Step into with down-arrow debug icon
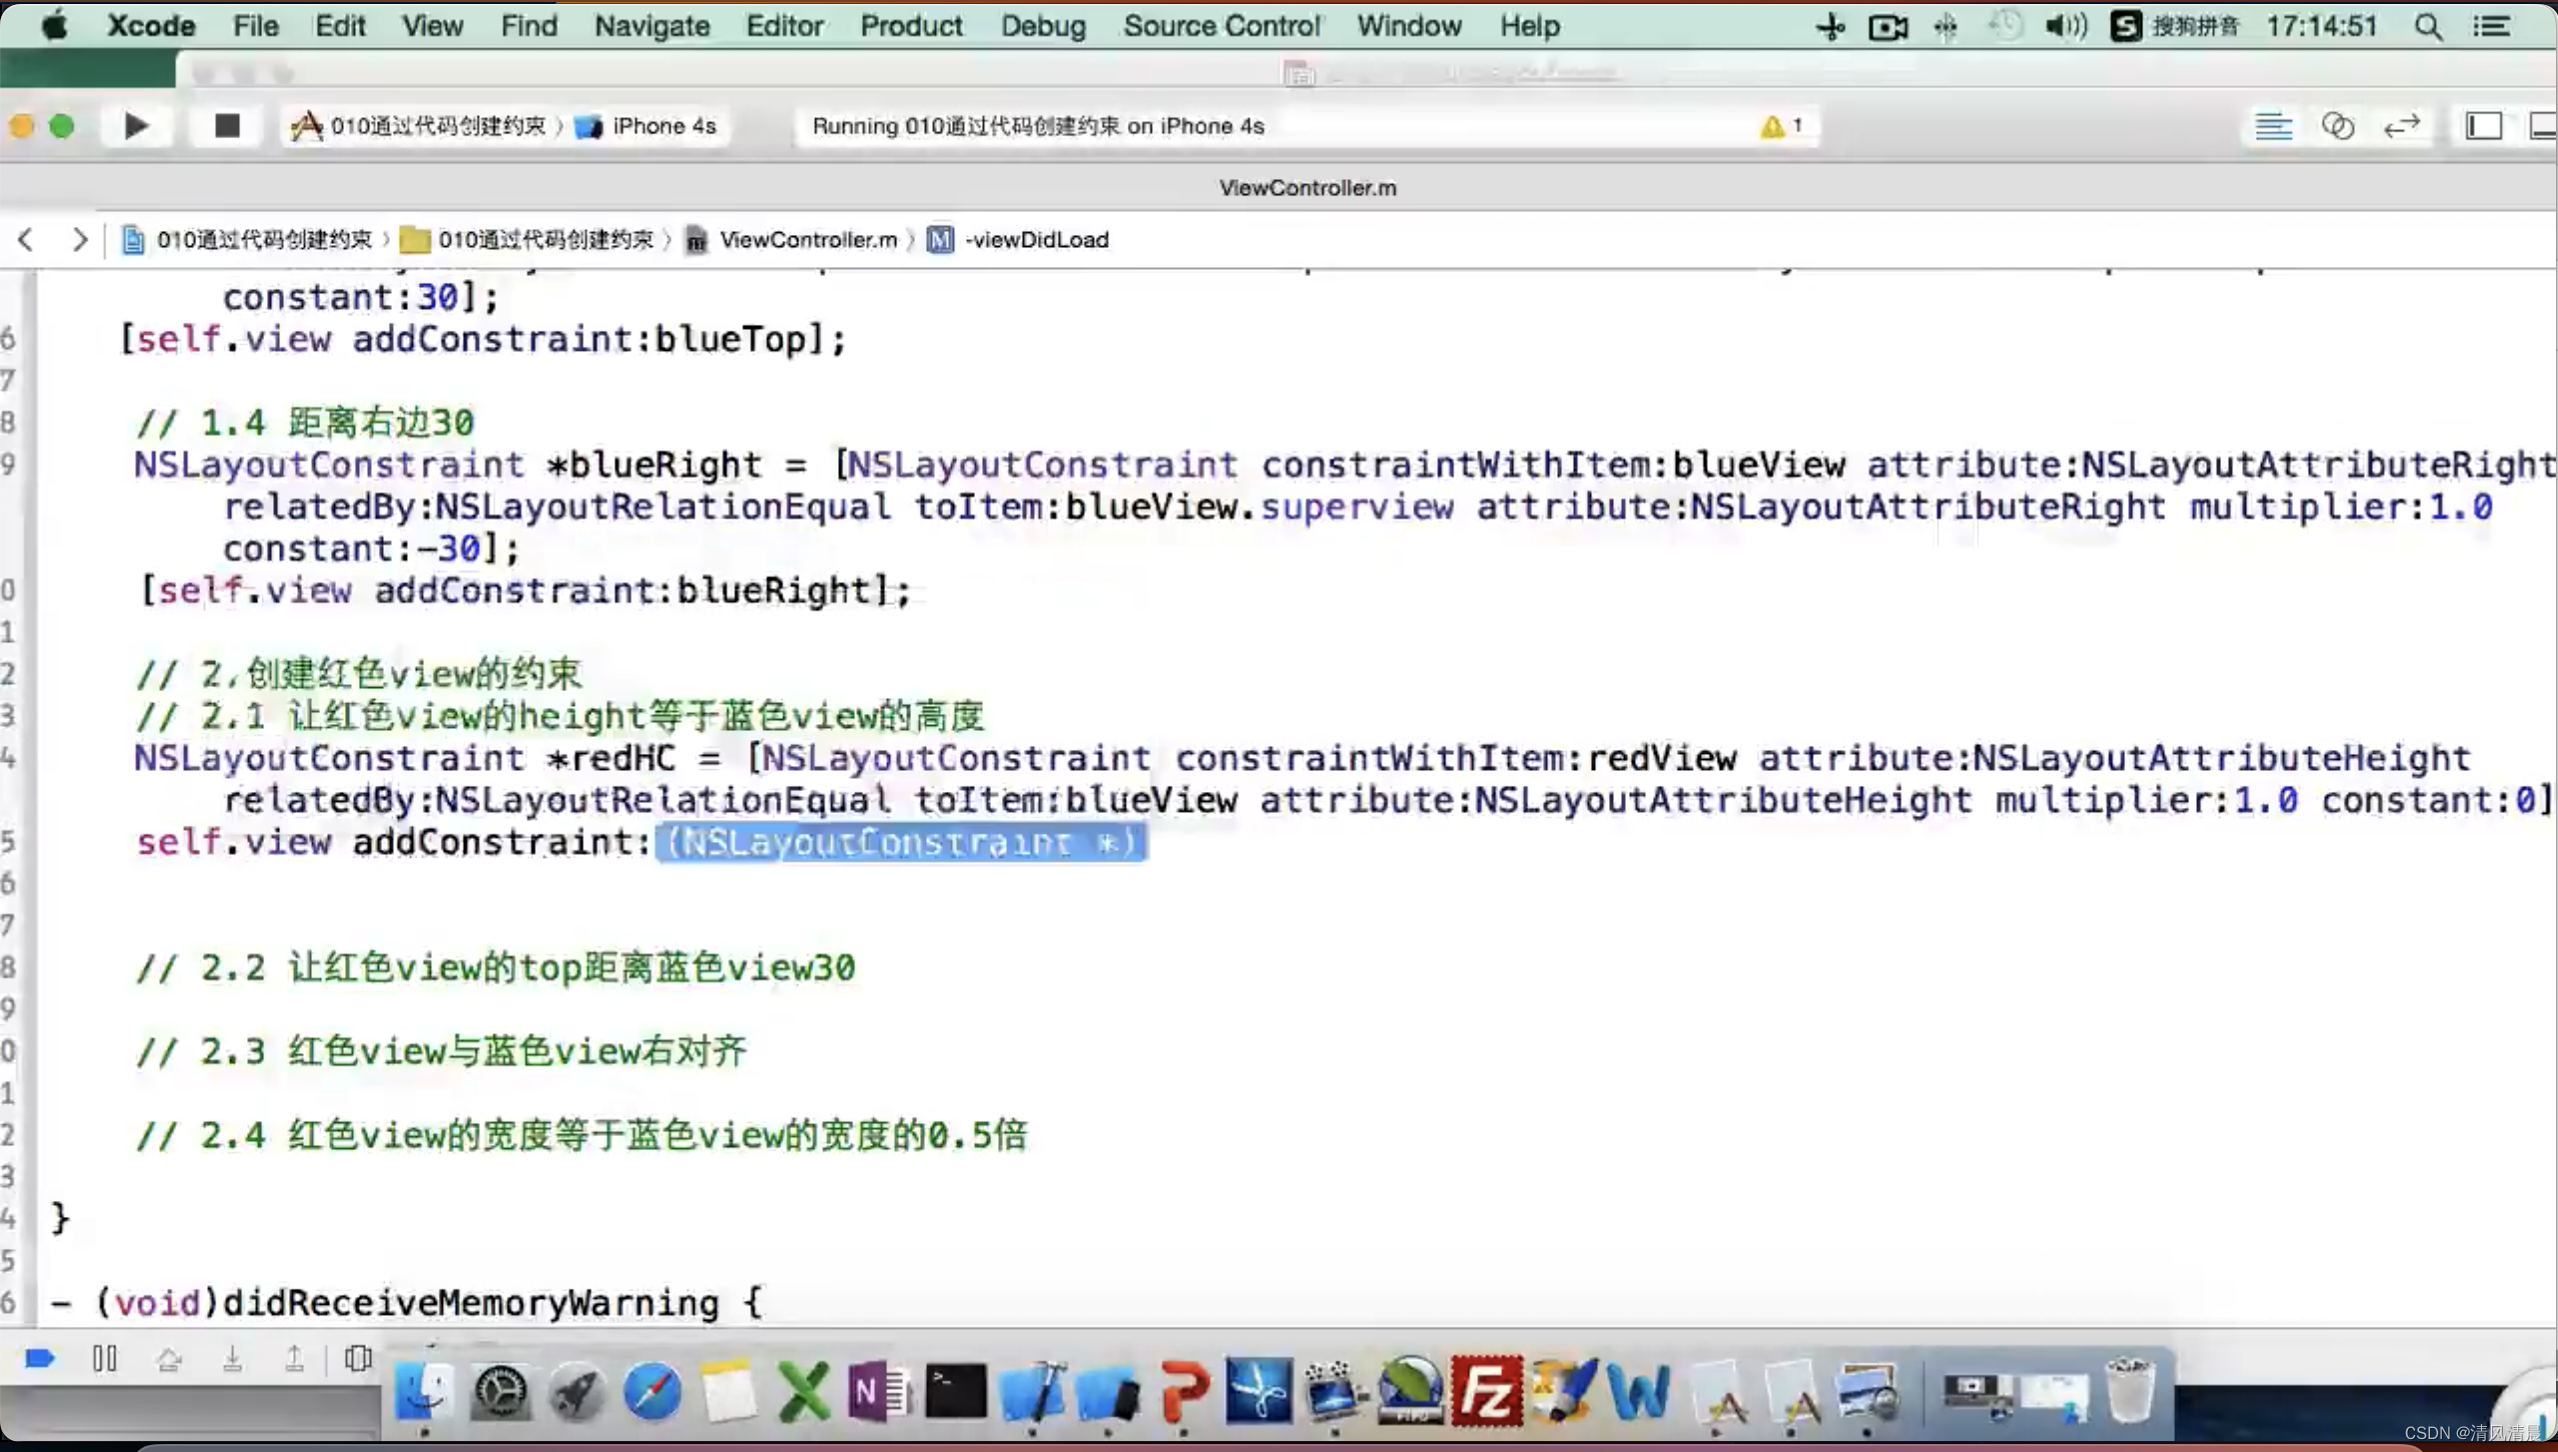The image size is (2558, 1452). [x=232, y=1359]
